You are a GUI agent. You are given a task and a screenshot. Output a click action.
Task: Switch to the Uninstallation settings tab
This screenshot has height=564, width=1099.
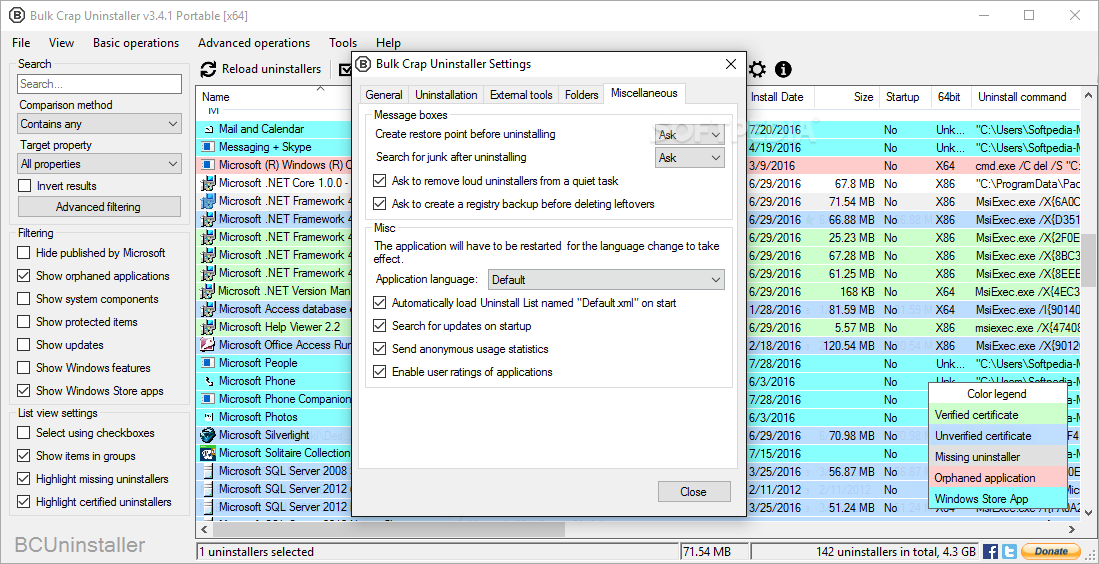click(x=446, y=95)
